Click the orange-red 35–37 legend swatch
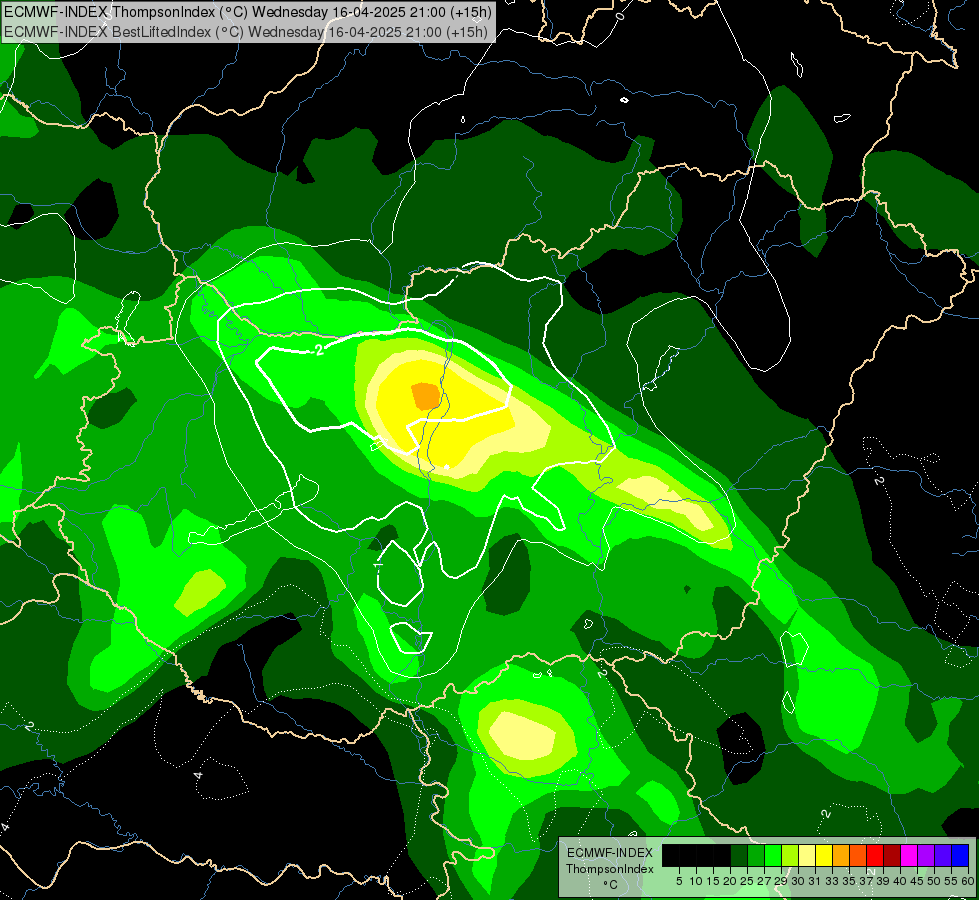 [858, 855]
